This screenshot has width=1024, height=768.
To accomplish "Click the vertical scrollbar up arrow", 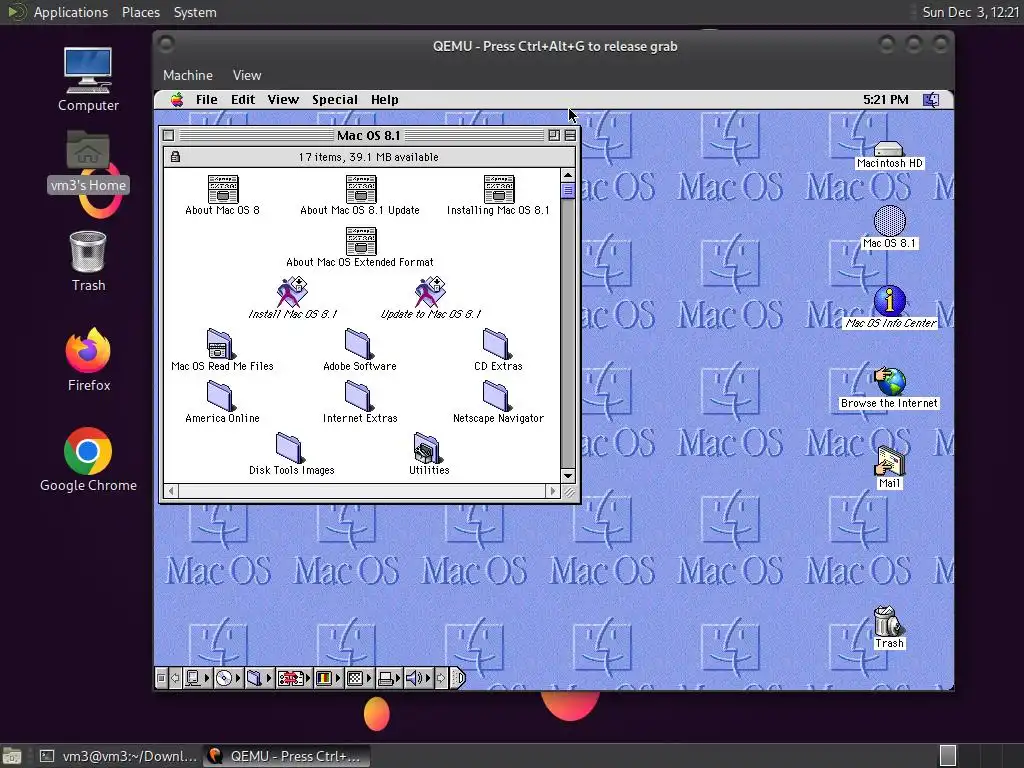I will coord(568,175).
